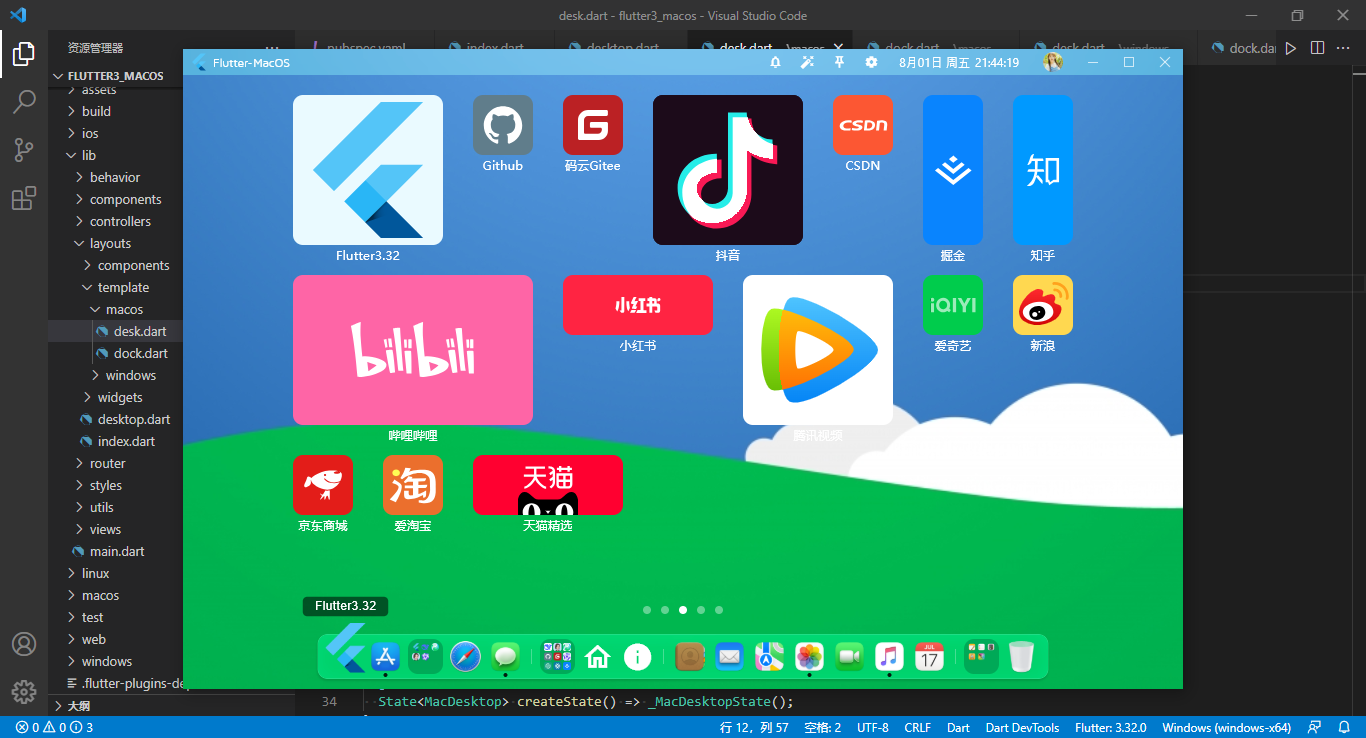Open the 小红书 red tile
The height and width of the screenshot is (738, 1366).
638,305
